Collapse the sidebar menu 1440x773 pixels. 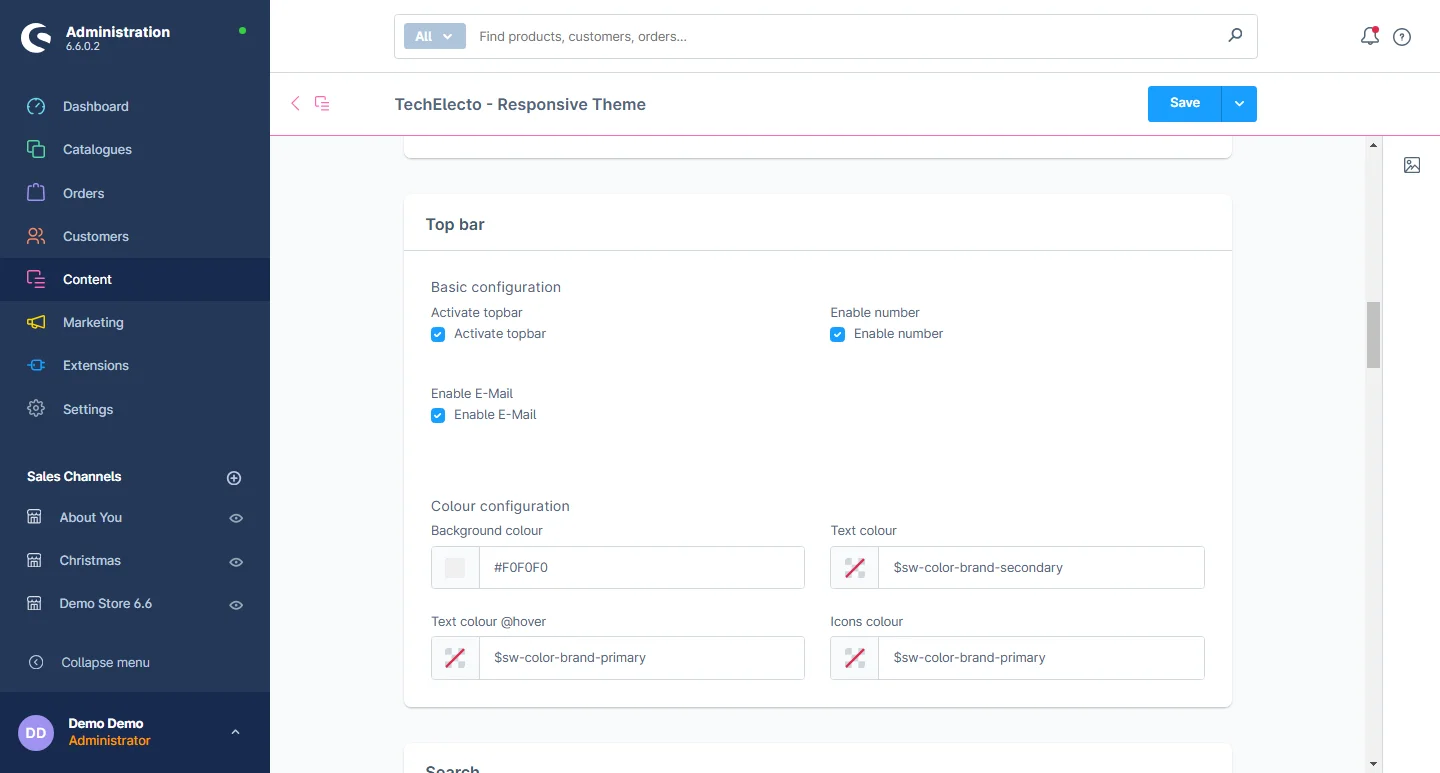point(105,662)
